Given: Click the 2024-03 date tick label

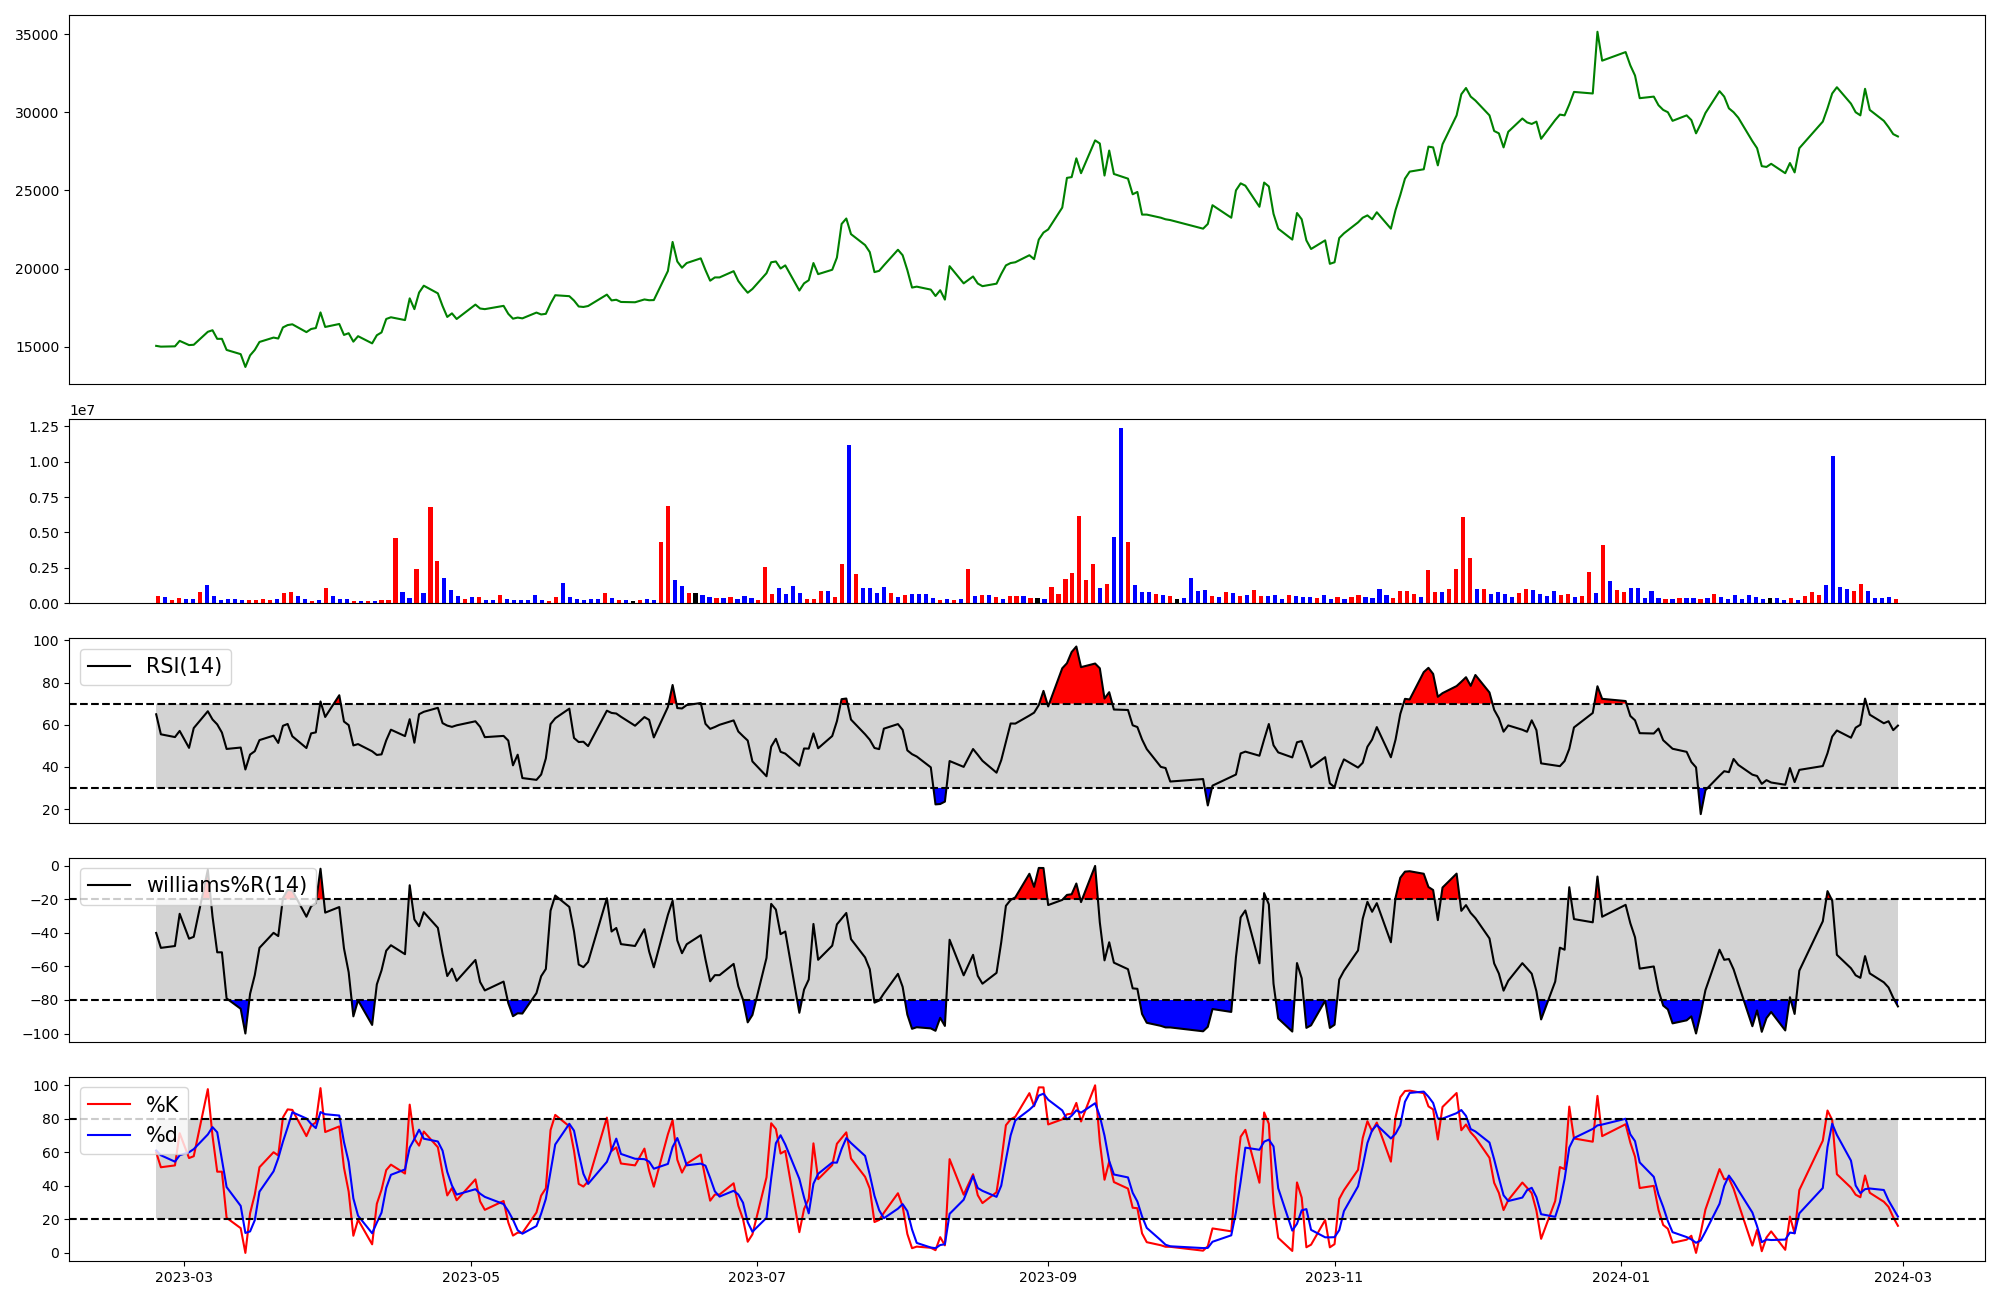Looking at the screenshot, I should (x=1903, y=1277).
